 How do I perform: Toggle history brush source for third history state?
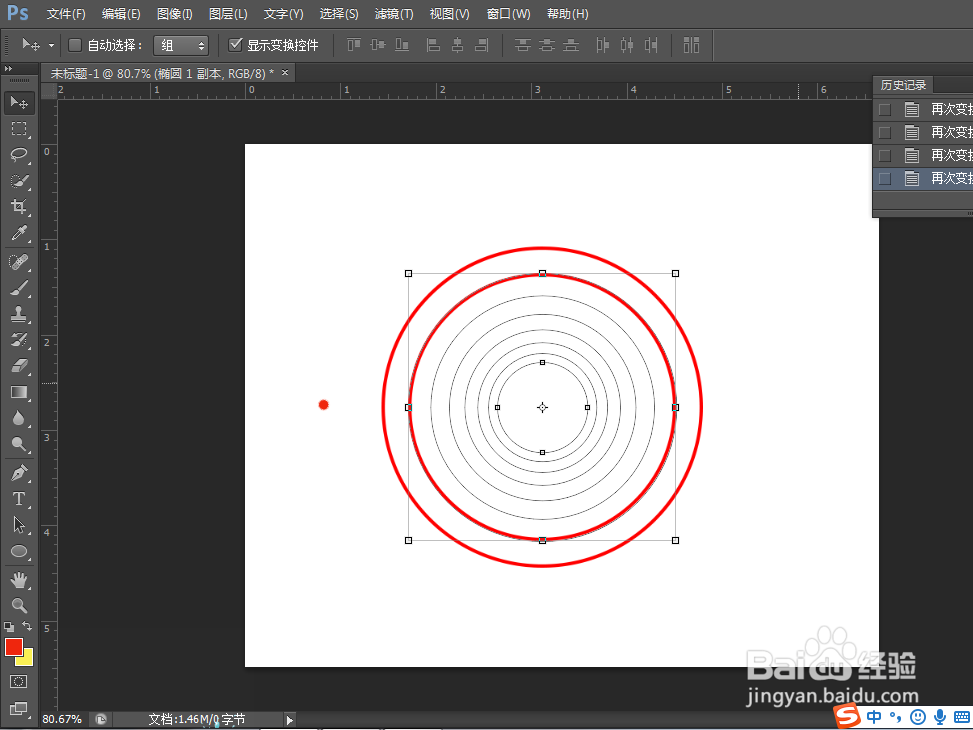click(885, 156)
